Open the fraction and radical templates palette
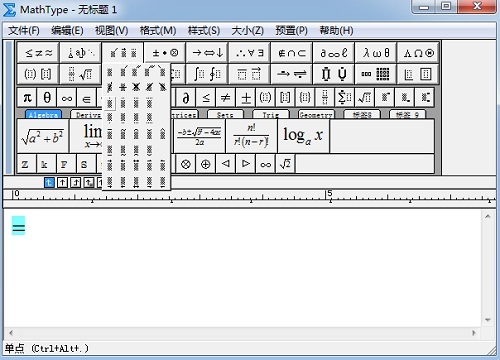The image size is (500, 360). point(81,74)
